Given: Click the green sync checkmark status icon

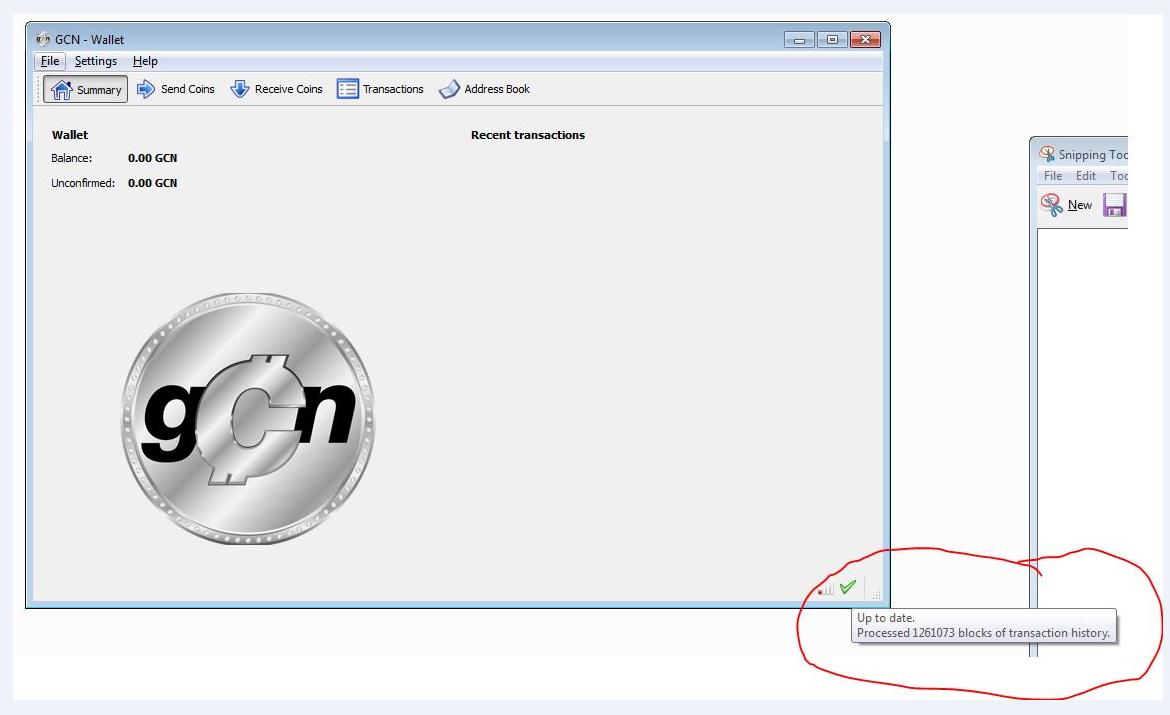Looking at the screenshot, I should point(848,587).
